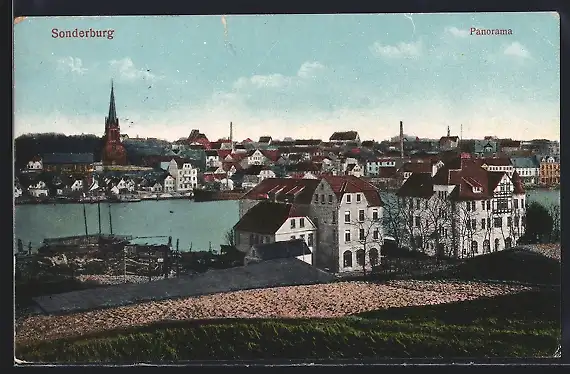Click the grey gabled building with arched windows
Screen dimensions: 570x374
point(342,222)
